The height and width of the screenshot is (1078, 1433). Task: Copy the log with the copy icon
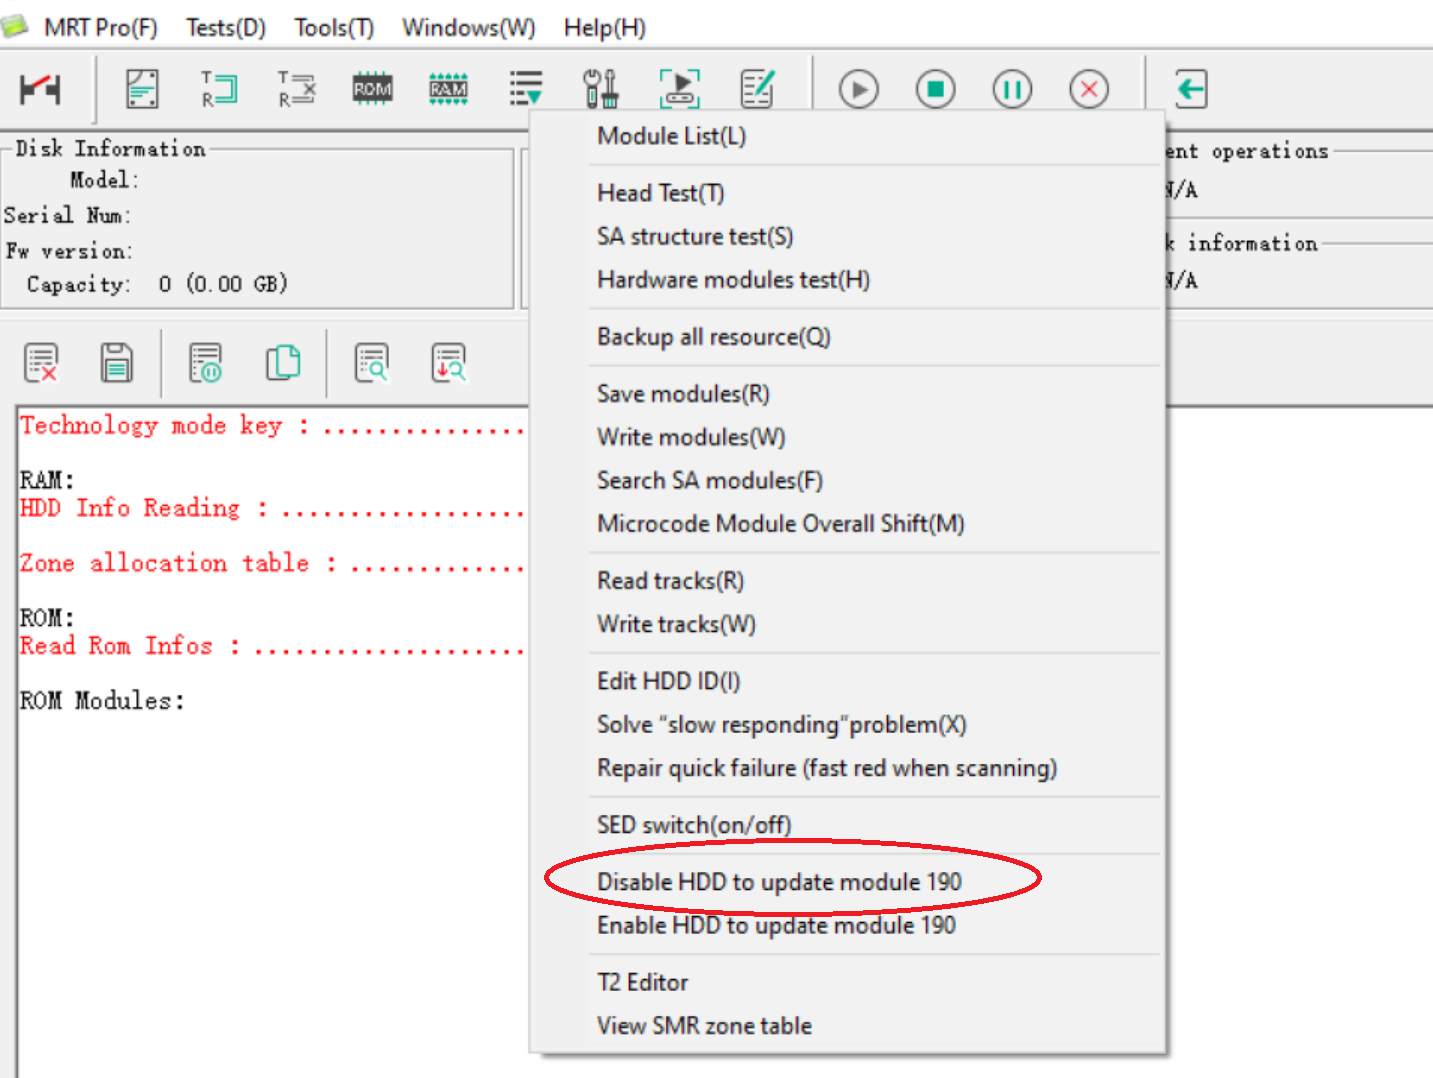(x=283, y=363)
